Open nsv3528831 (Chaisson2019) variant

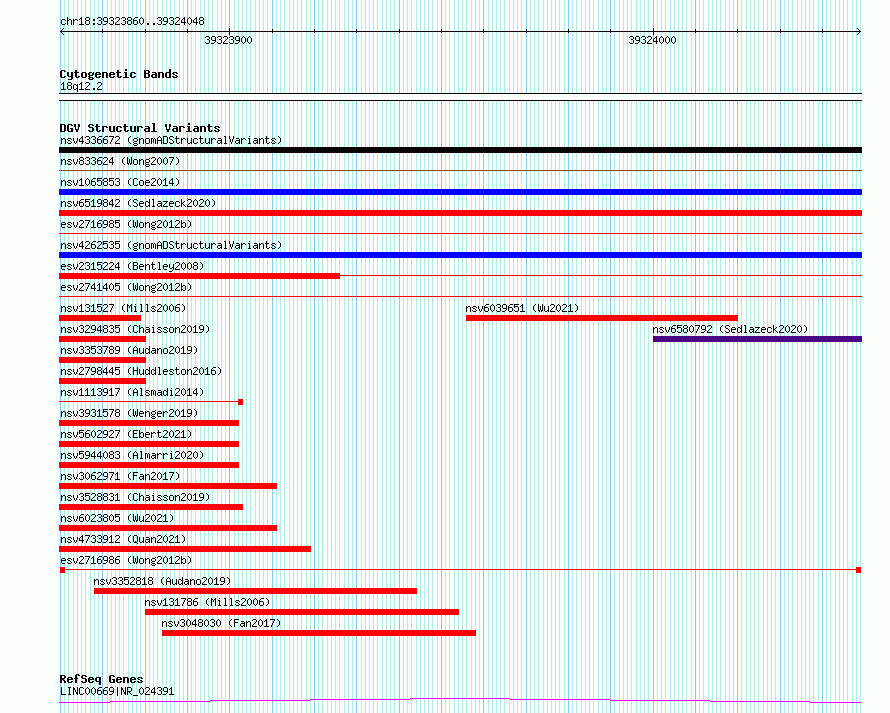coord(135,497)
